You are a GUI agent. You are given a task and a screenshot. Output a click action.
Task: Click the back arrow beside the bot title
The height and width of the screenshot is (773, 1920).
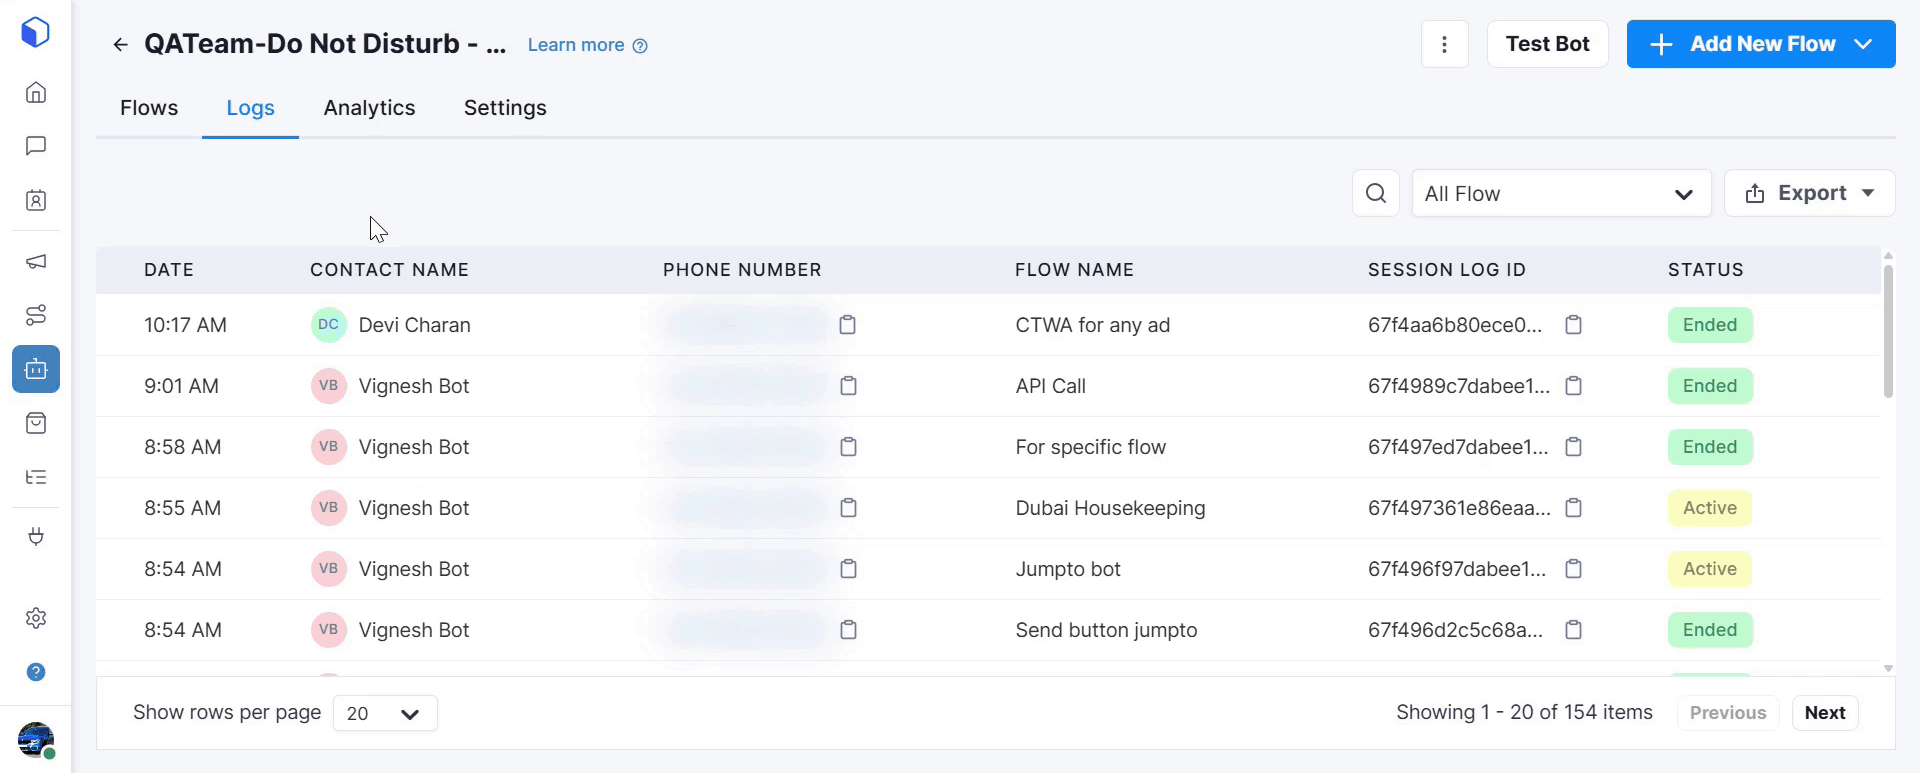pyautogui.click(x=120, y=45)
